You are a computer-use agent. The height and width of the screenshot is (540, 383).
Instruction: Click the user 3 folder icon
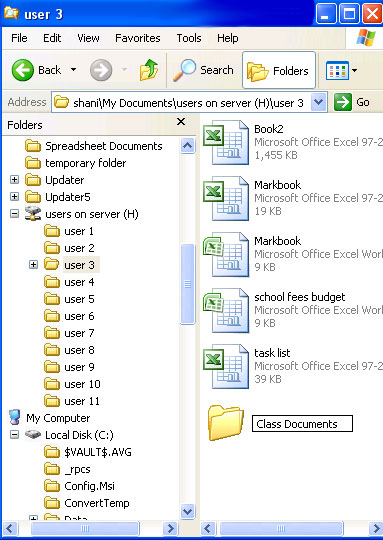(52, 265)
